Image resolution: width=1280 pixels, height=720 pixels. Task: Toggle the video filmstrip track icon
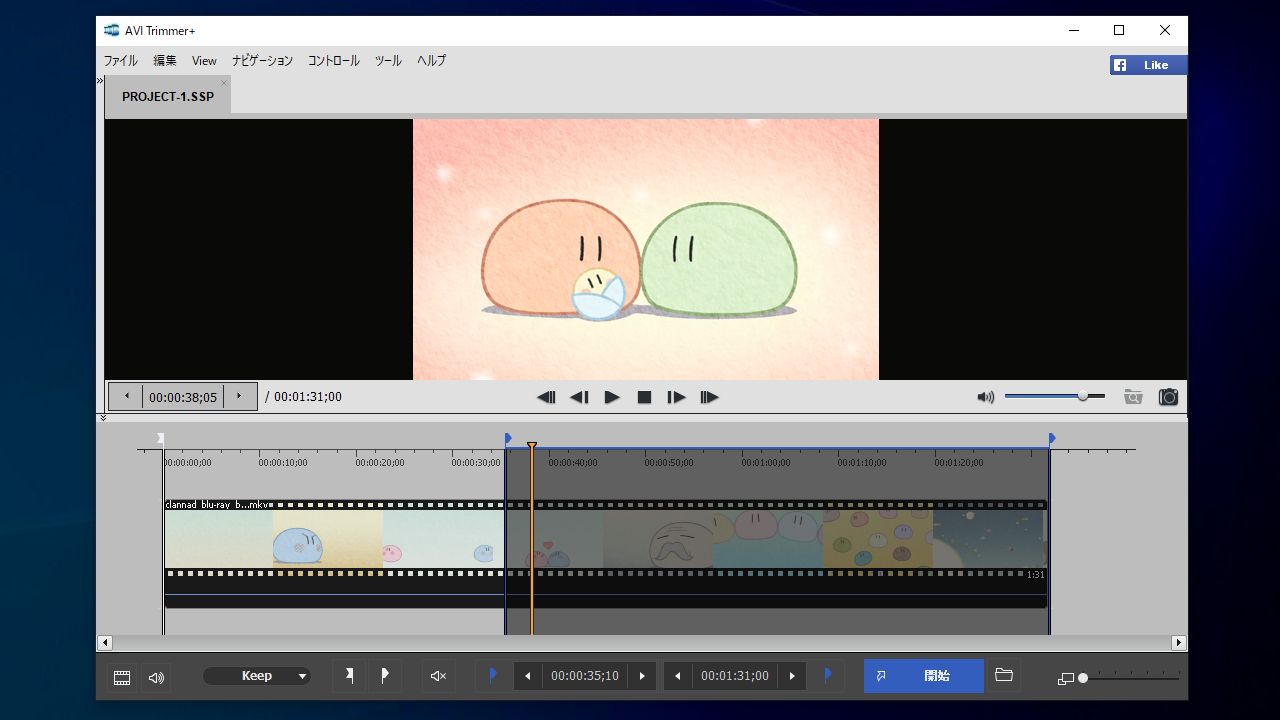[122, 677]
